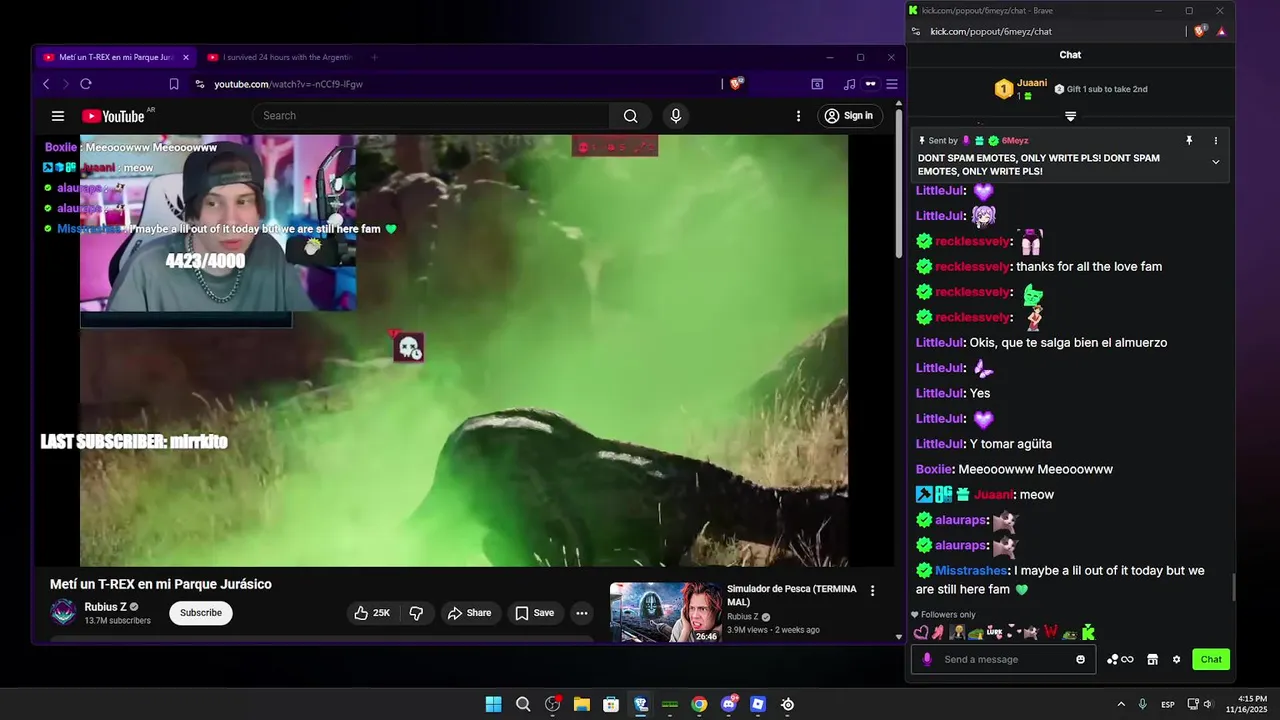1280x720 pixels.
Task: Click the video player area
Action: pos(464,350)
